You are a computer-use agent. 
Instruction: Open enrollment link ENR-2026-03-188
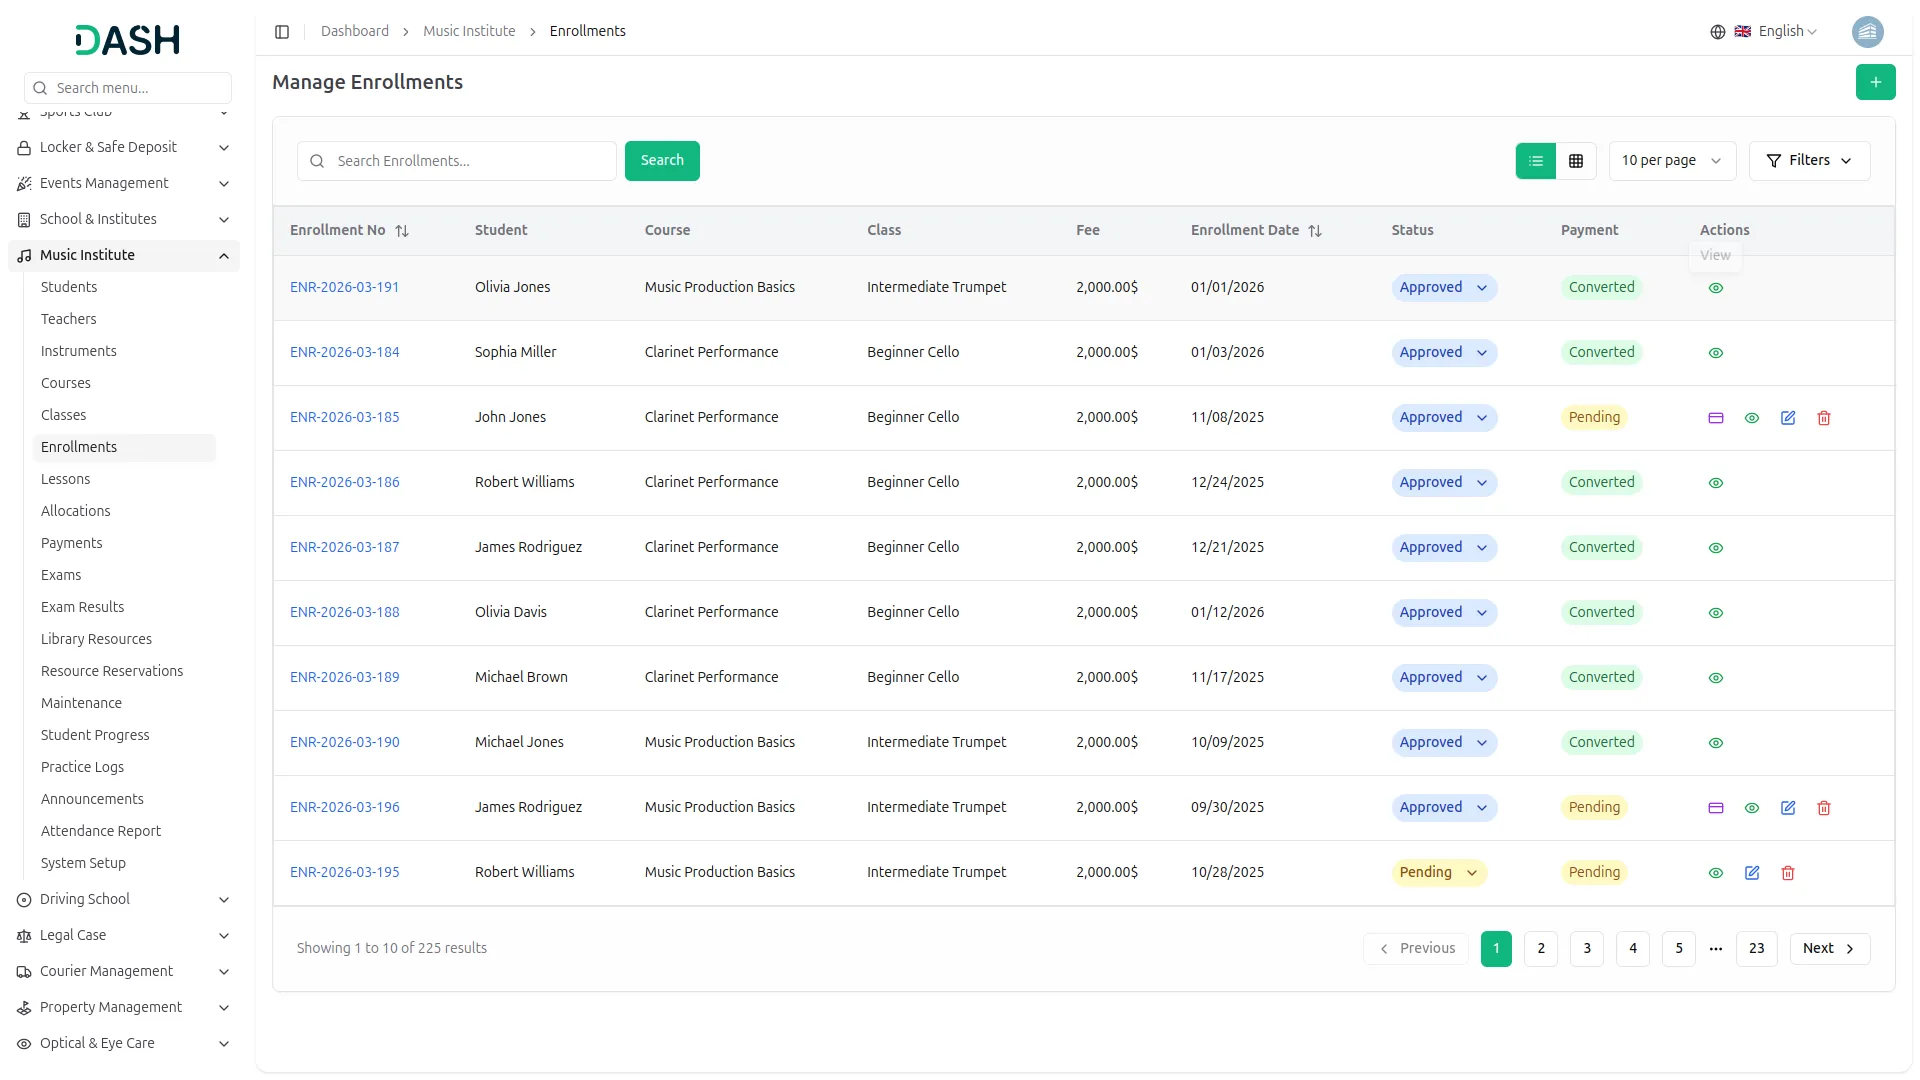tap(344, 612)
